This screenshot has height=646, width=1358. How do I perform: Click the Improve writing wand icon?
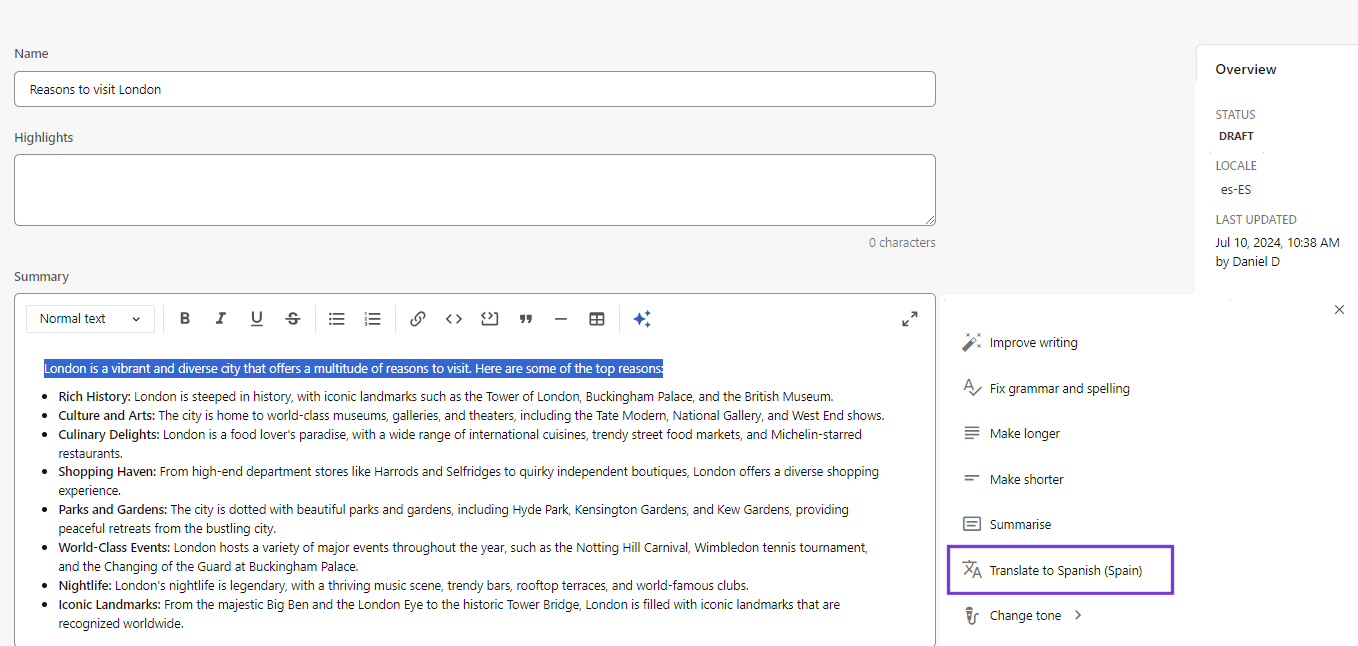(x=972, y=342)
